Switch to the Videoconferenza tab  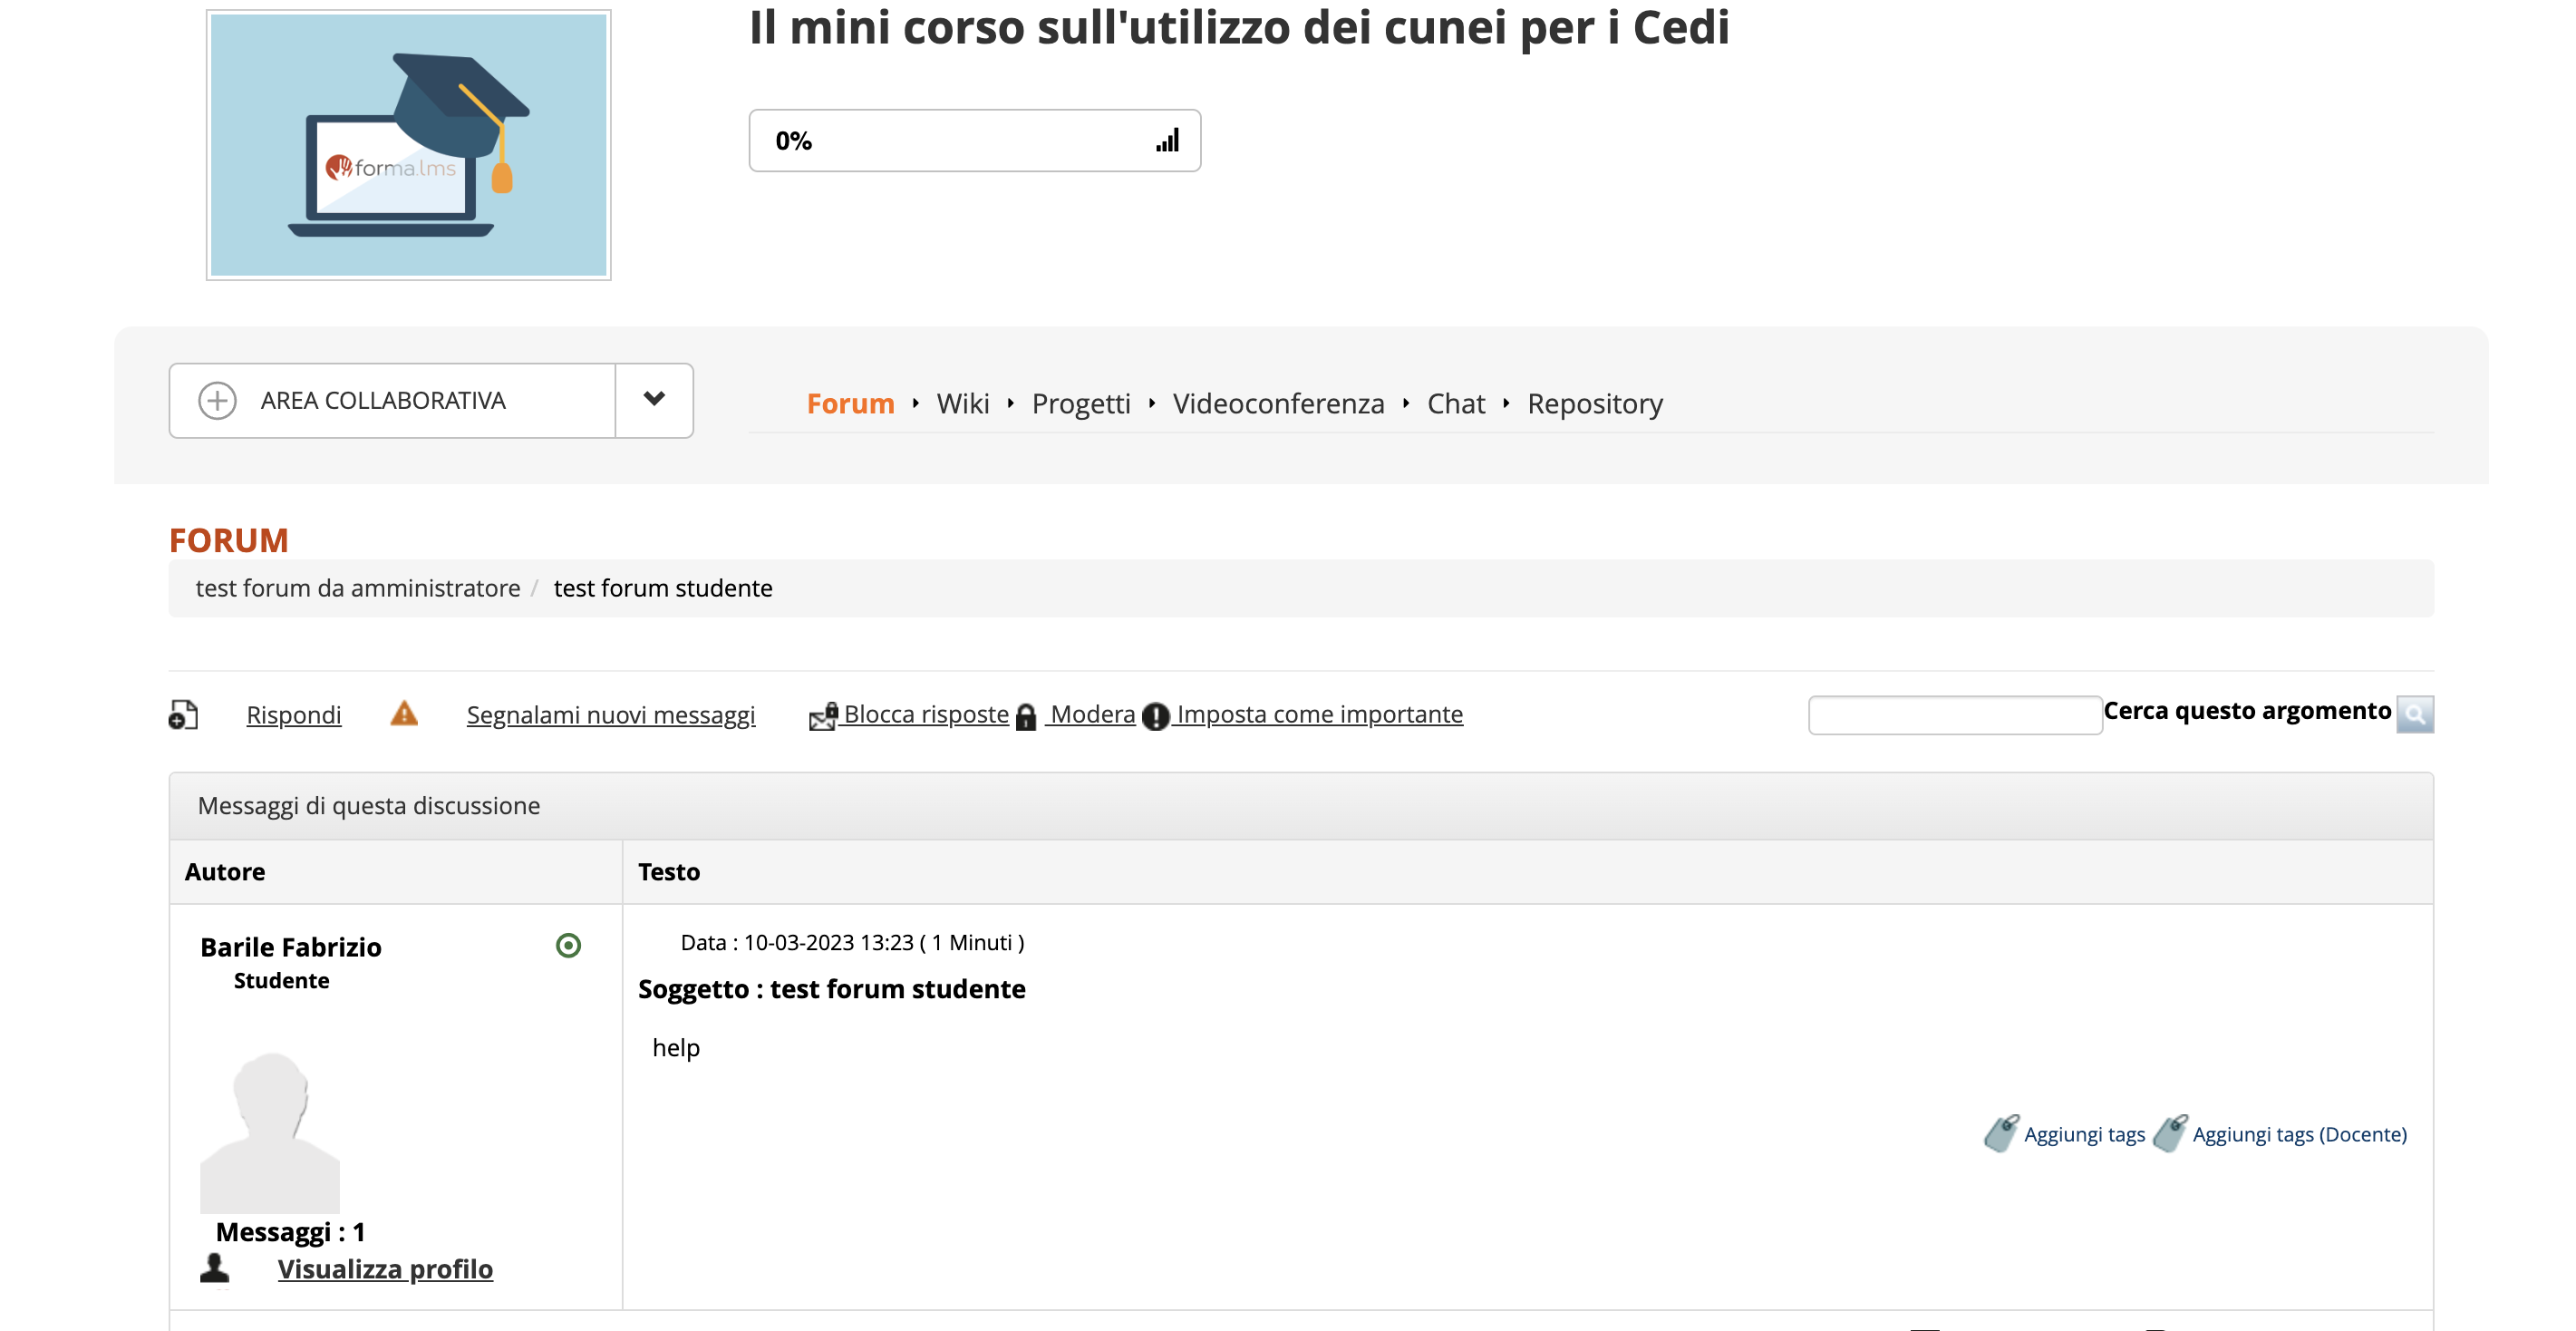coord(1278,404)
